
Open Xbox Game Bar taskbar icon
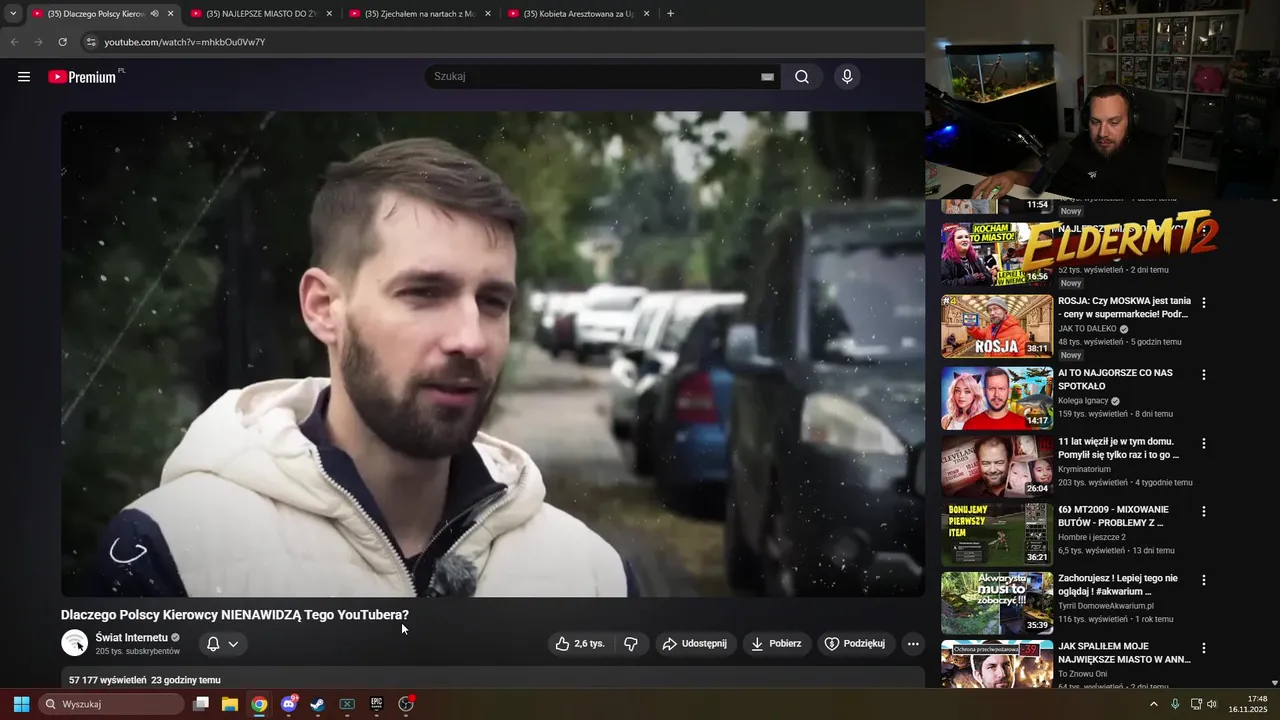click(x=347, y=704)
